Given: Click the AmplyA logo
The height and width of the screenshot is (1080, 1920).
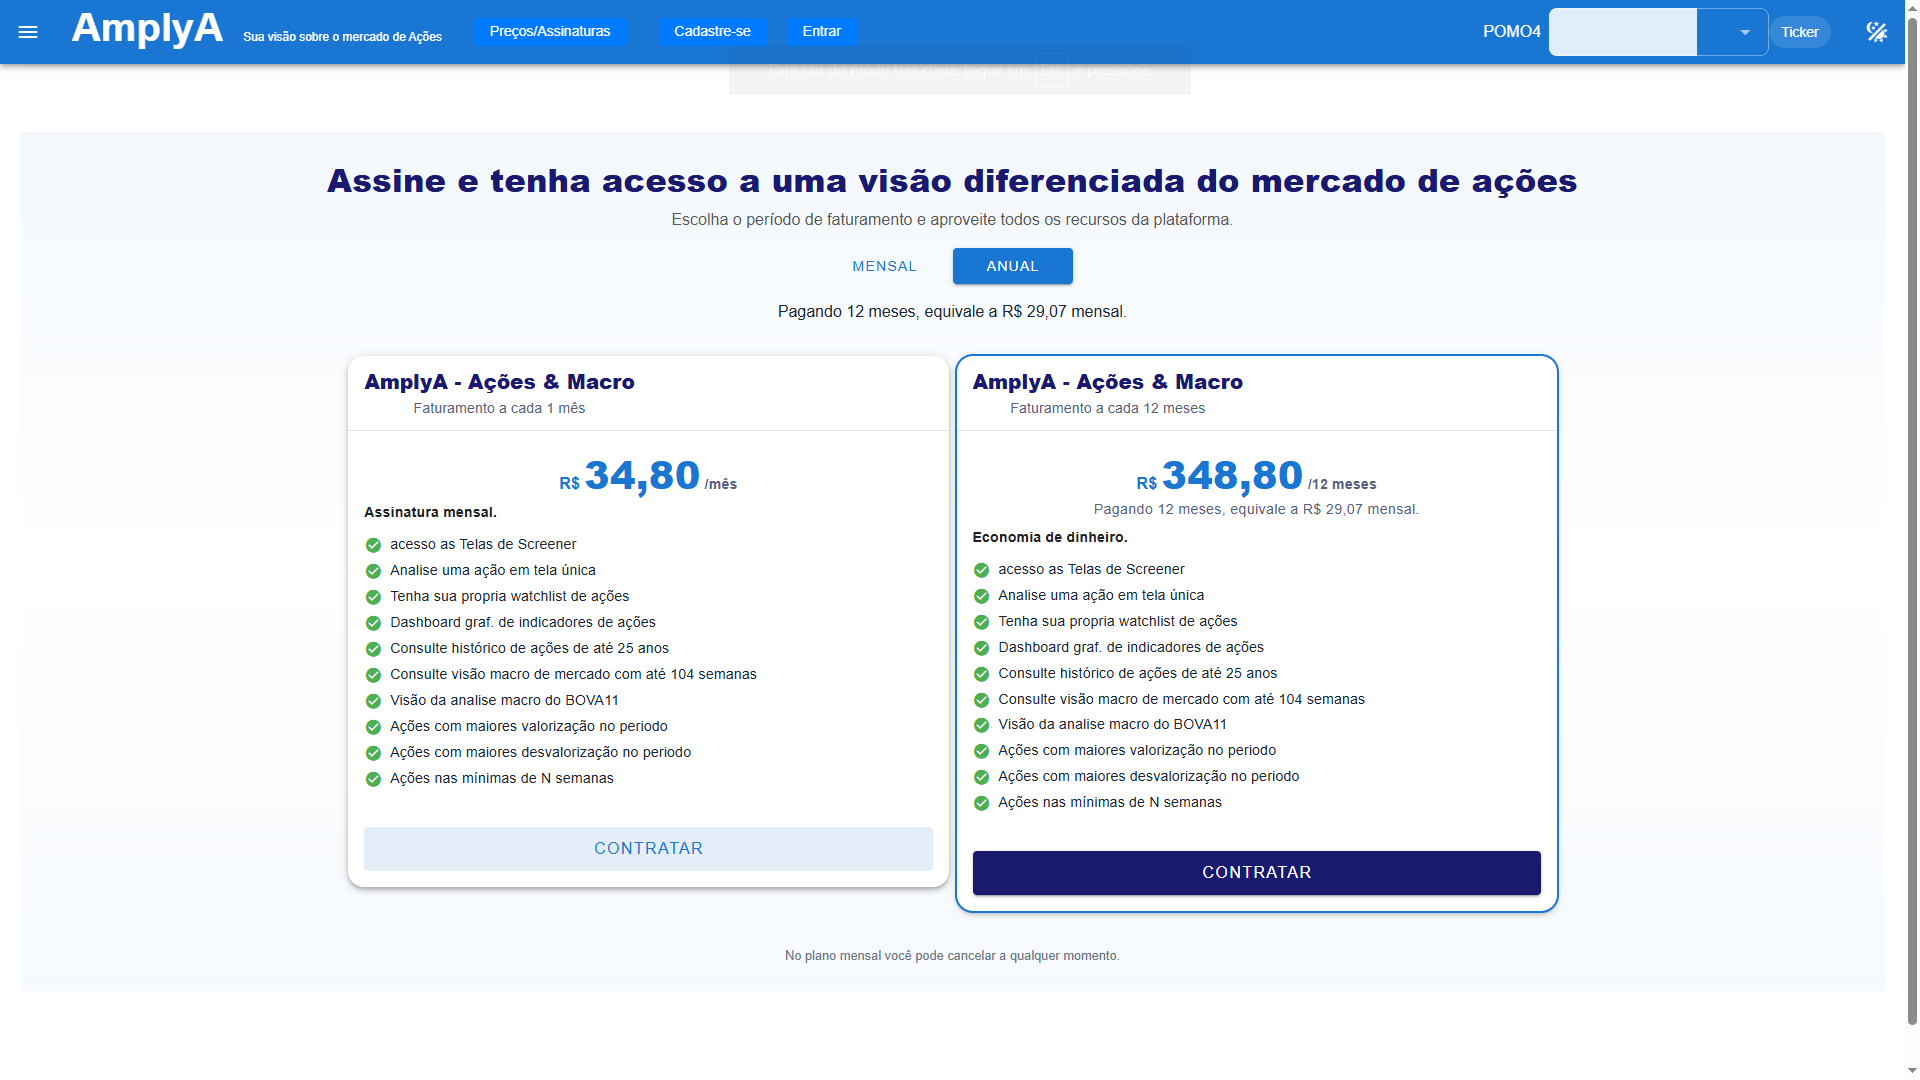Looking at the screenshot, I should [x=147, y=28].
